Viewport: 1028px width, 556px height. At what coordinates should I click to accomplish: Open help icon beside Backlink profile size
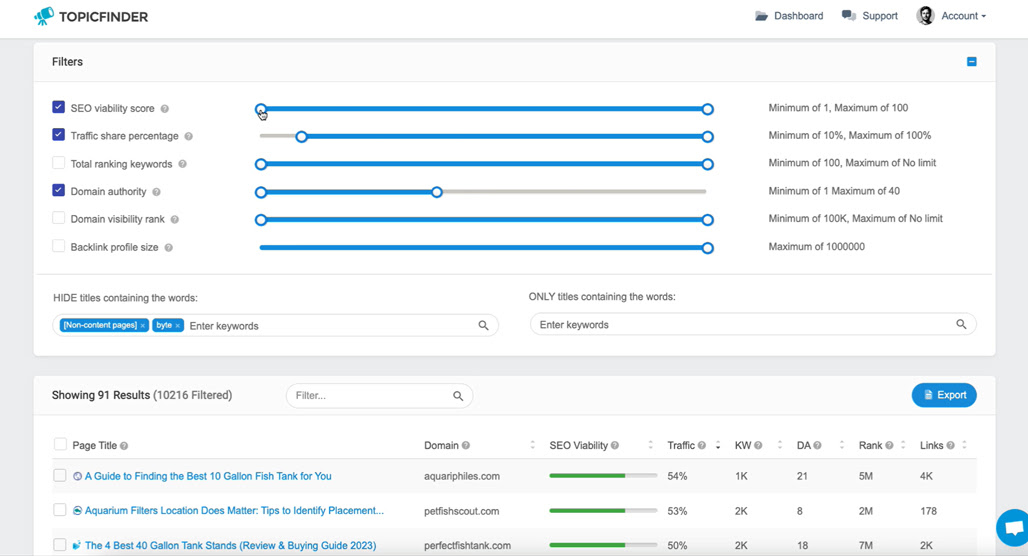168,248
